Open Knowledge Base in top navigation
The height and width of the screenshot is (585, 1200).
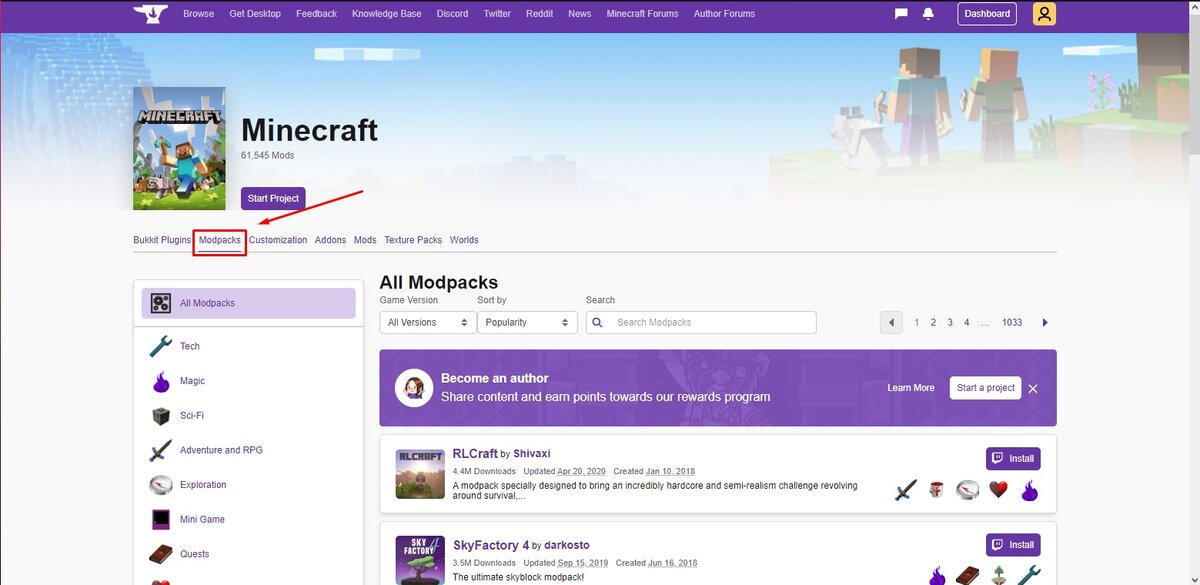click(387, 14)
